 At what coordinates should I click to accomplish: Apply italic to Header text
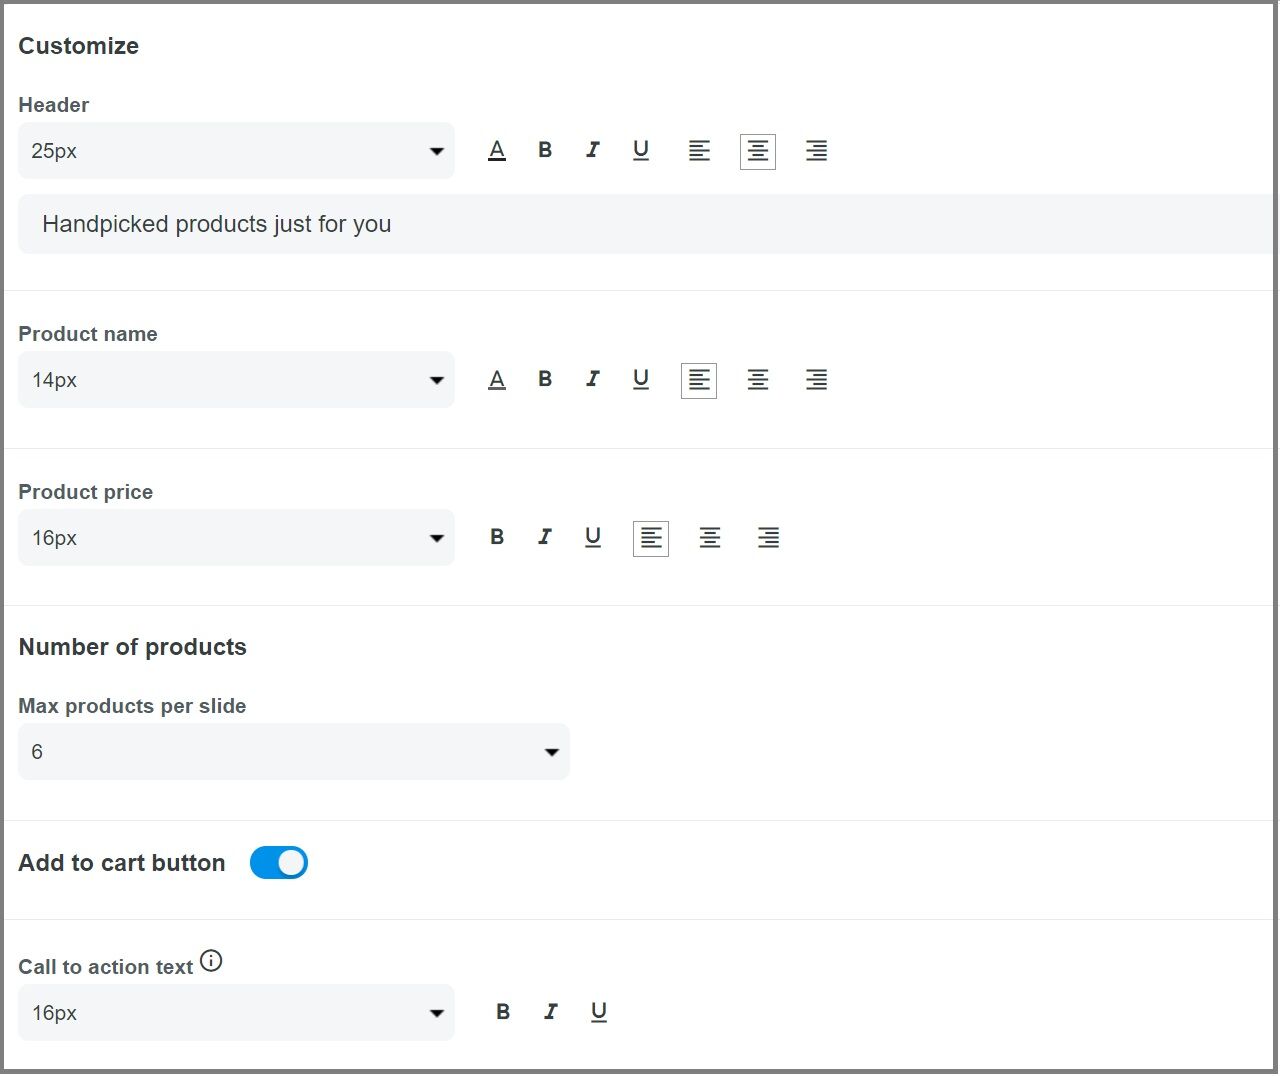pos(593,150)
